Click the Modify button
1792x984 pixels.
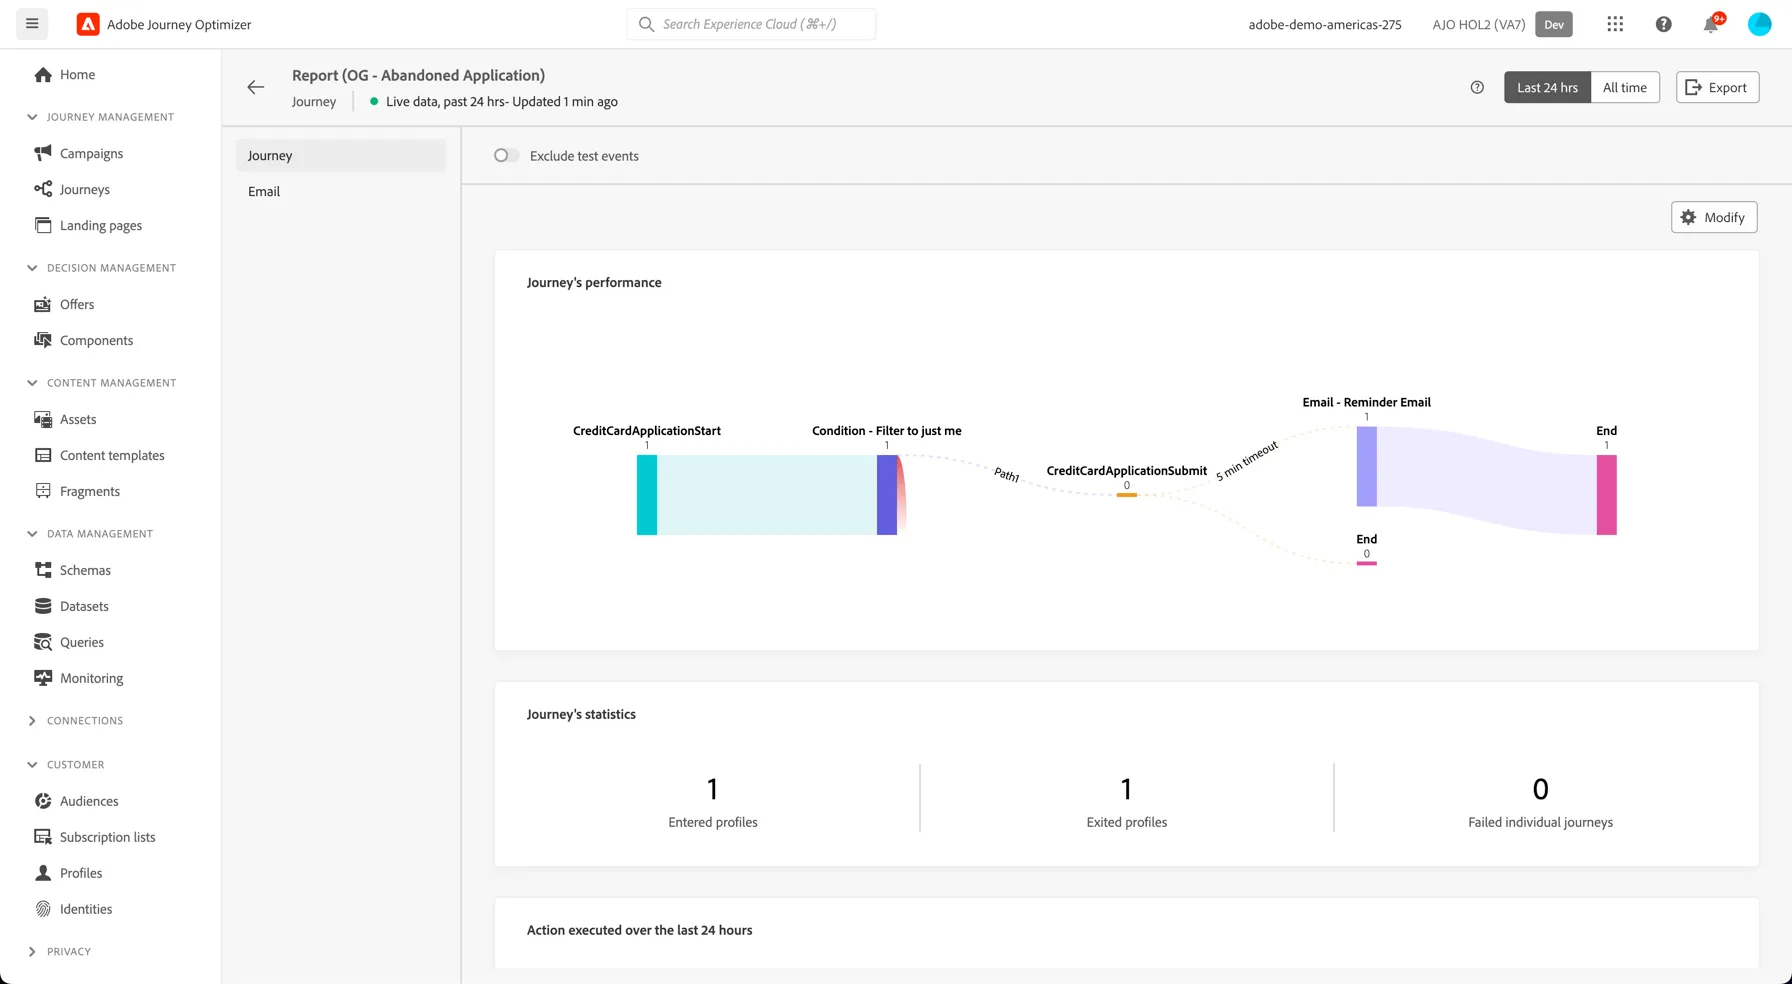coord(1714,217)
